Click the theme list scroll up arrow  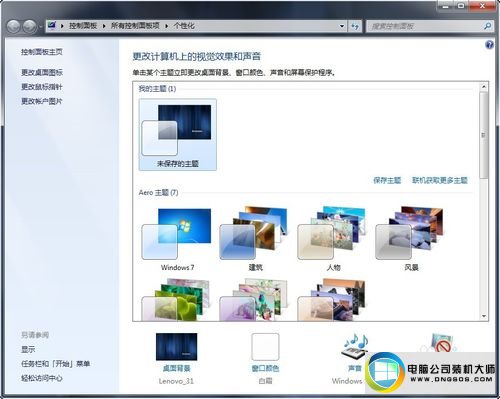(484, 87)
